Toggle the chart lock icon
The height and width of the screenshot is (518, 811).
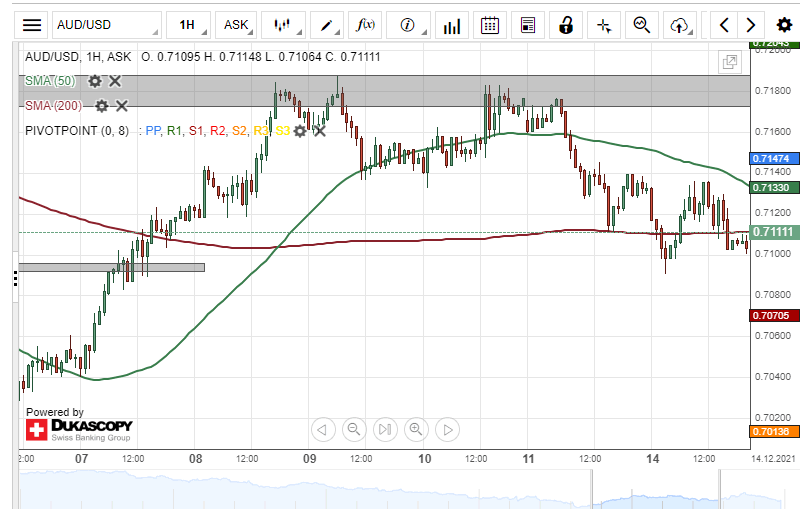[566, 25]
